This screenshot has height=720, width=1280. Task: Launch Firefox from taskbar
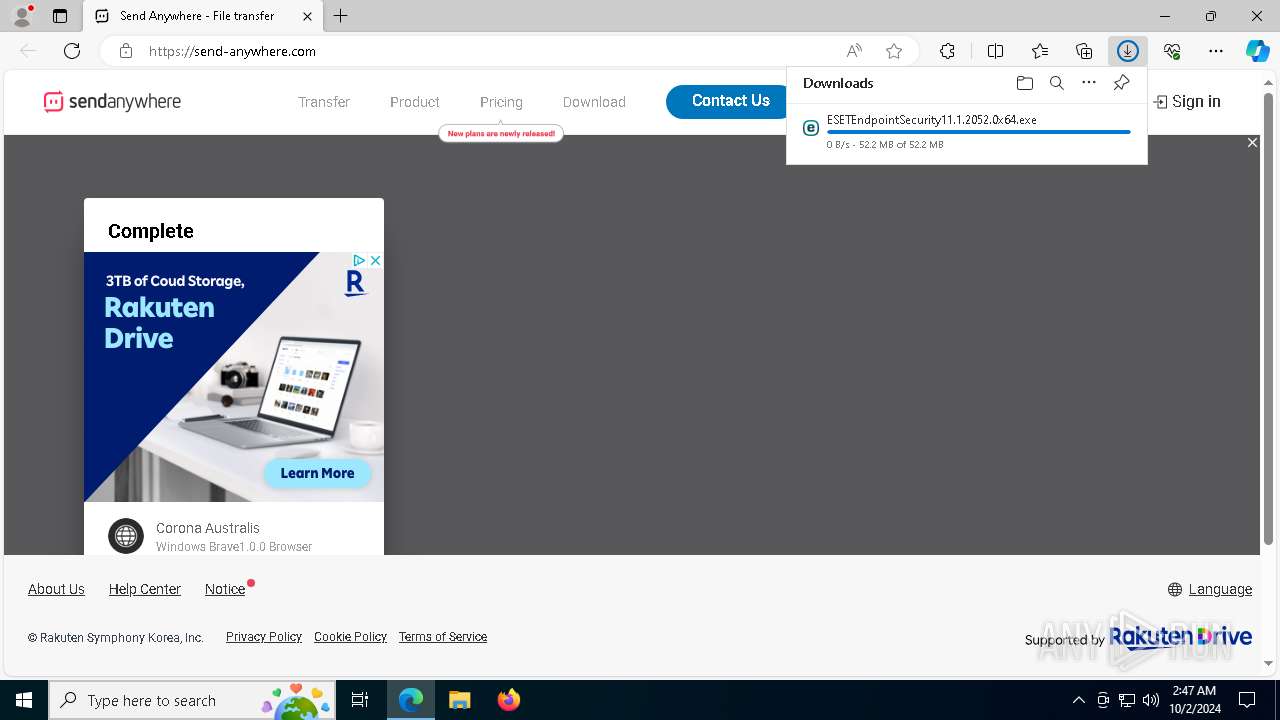509,700
